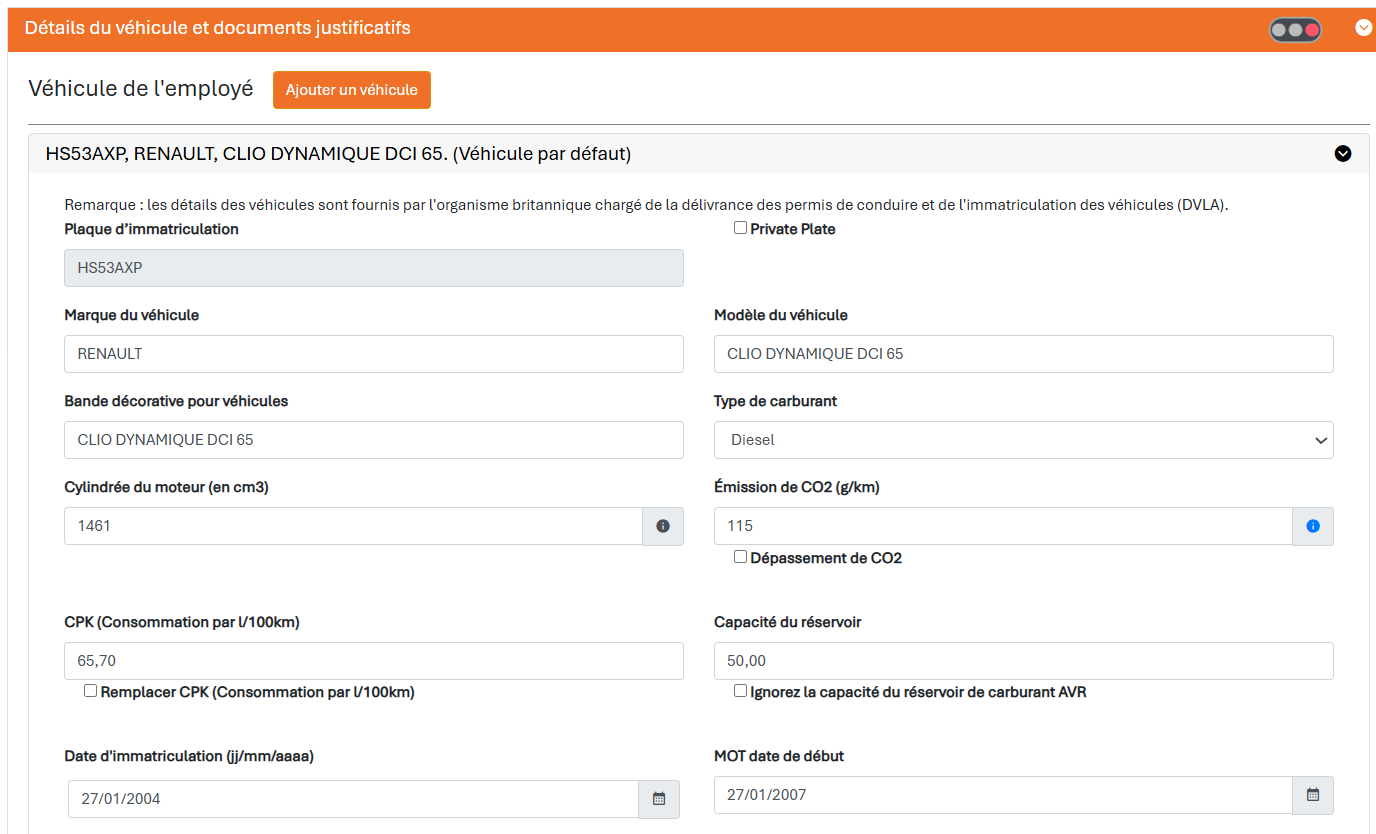Click the blue CO2 emission info icon
Screen dimensions: 1376x834
[1313, 526]
